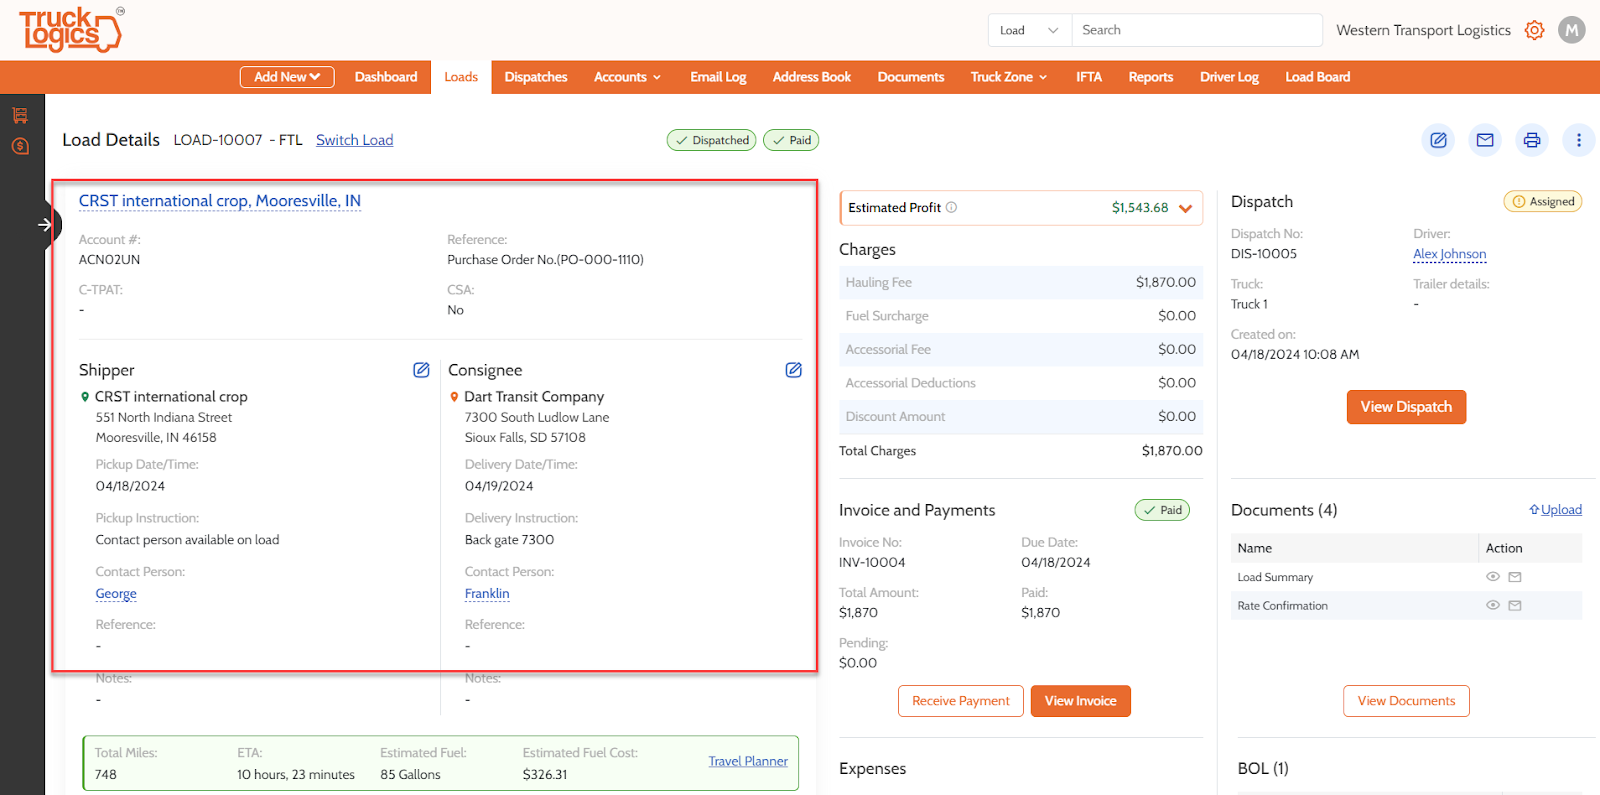Go to the Dashboard tab

point(386,77)
